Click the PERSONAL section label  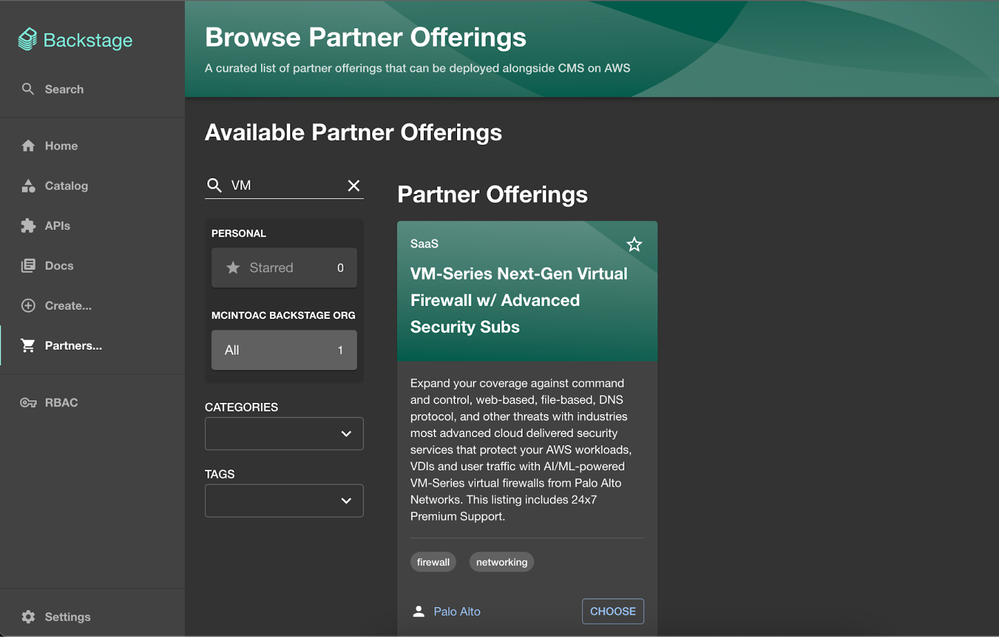point(239,233)
